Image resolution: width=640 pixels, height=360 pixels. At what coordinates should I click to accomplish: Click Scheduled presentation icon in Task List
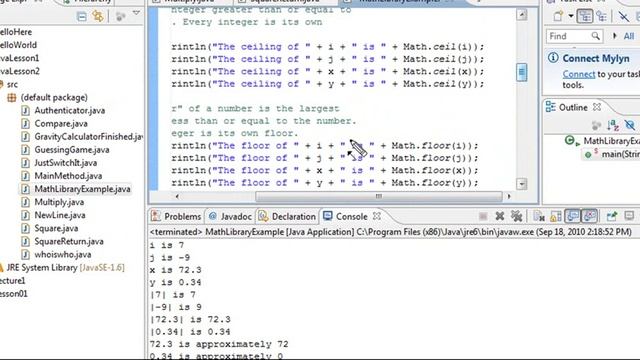tap(601, 16)
